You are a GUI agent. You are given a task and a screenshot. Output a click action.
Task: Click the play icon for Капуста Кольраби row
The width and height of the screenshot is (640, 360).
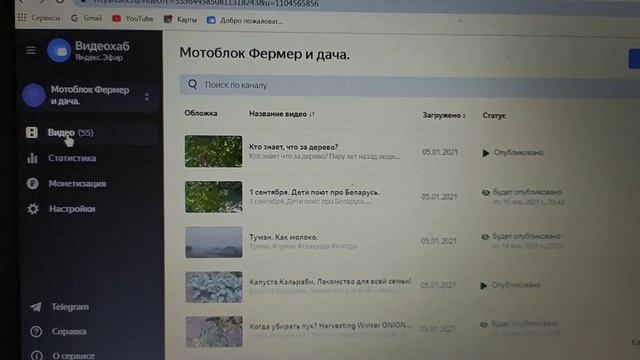(x=484, y=285)
